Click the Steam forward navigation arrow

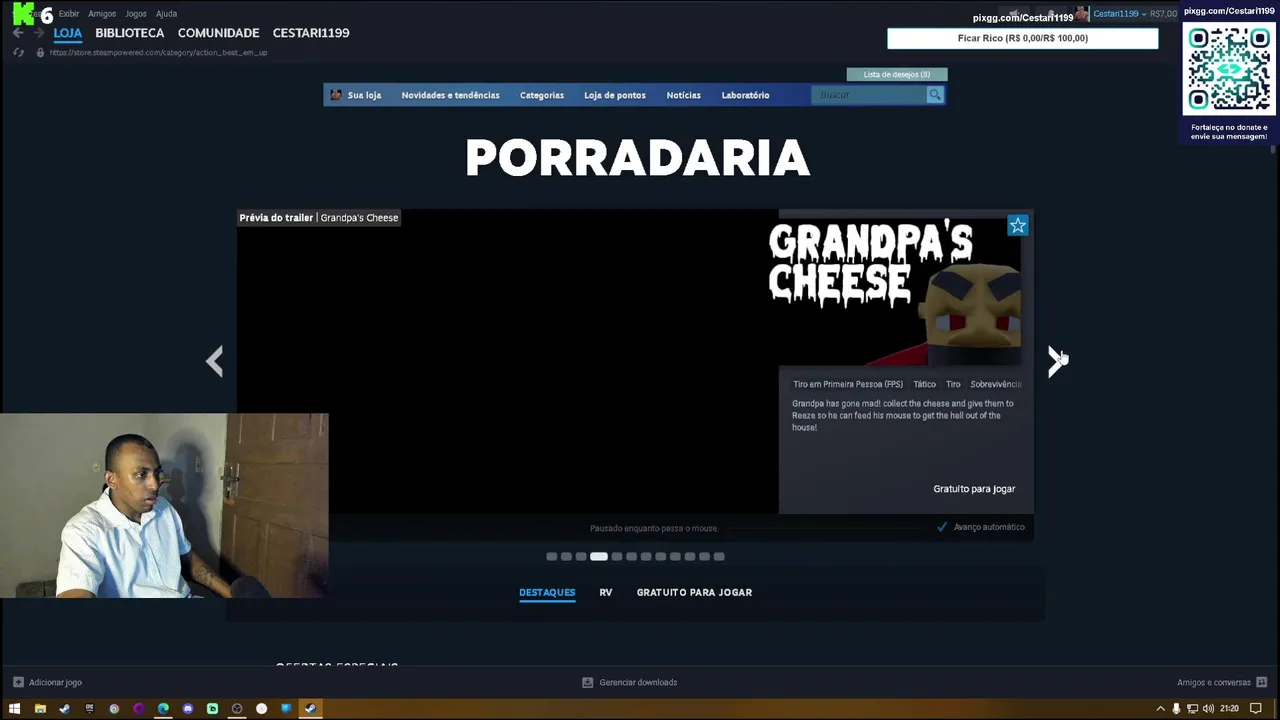click(38, 33)
